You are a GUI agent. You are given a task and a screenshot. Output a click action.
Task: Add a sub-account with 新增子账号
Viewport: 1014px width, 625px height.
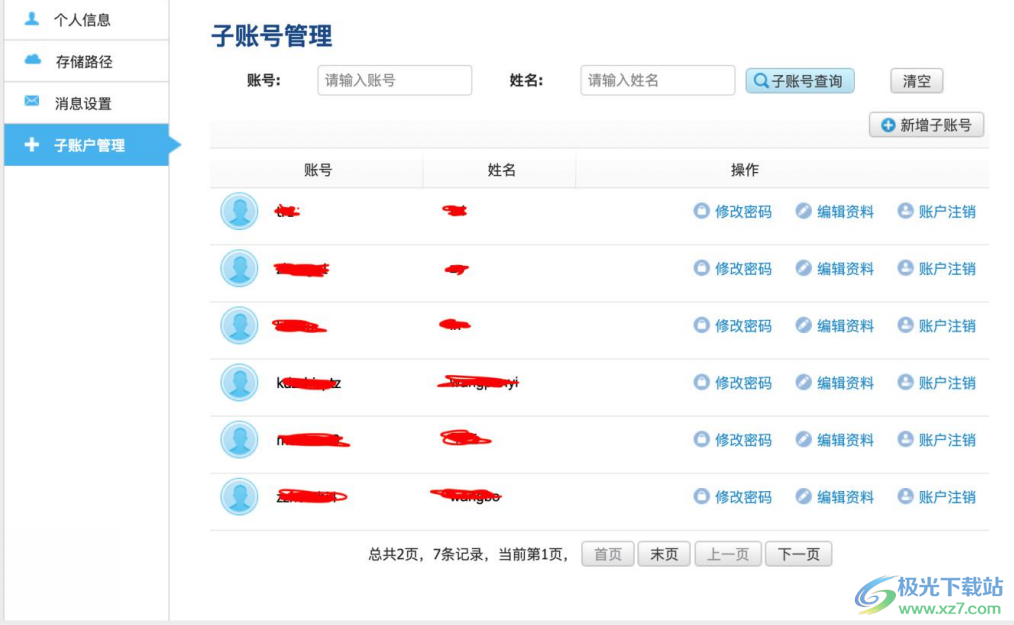click(926, 125)
